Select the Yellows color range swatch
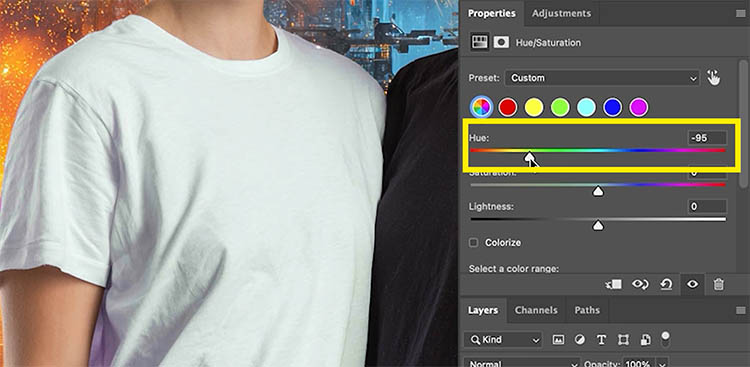 tap(534, 107)
